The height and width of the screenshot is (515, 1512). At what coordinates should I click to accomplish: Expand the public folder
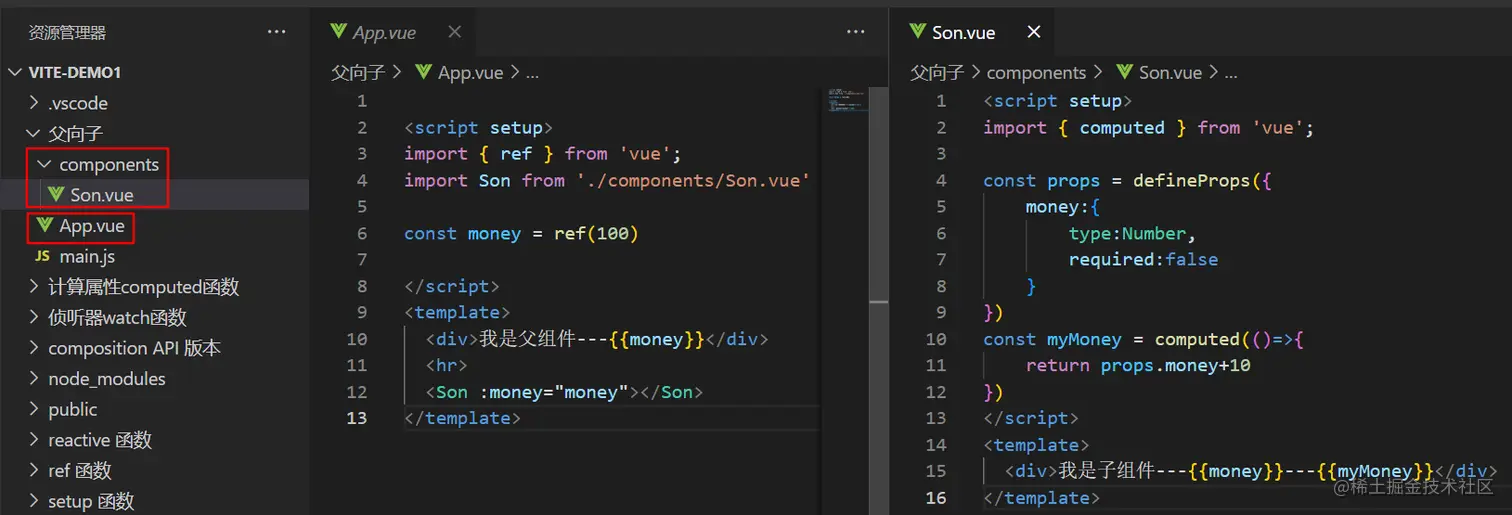click(x=34, y=410)
